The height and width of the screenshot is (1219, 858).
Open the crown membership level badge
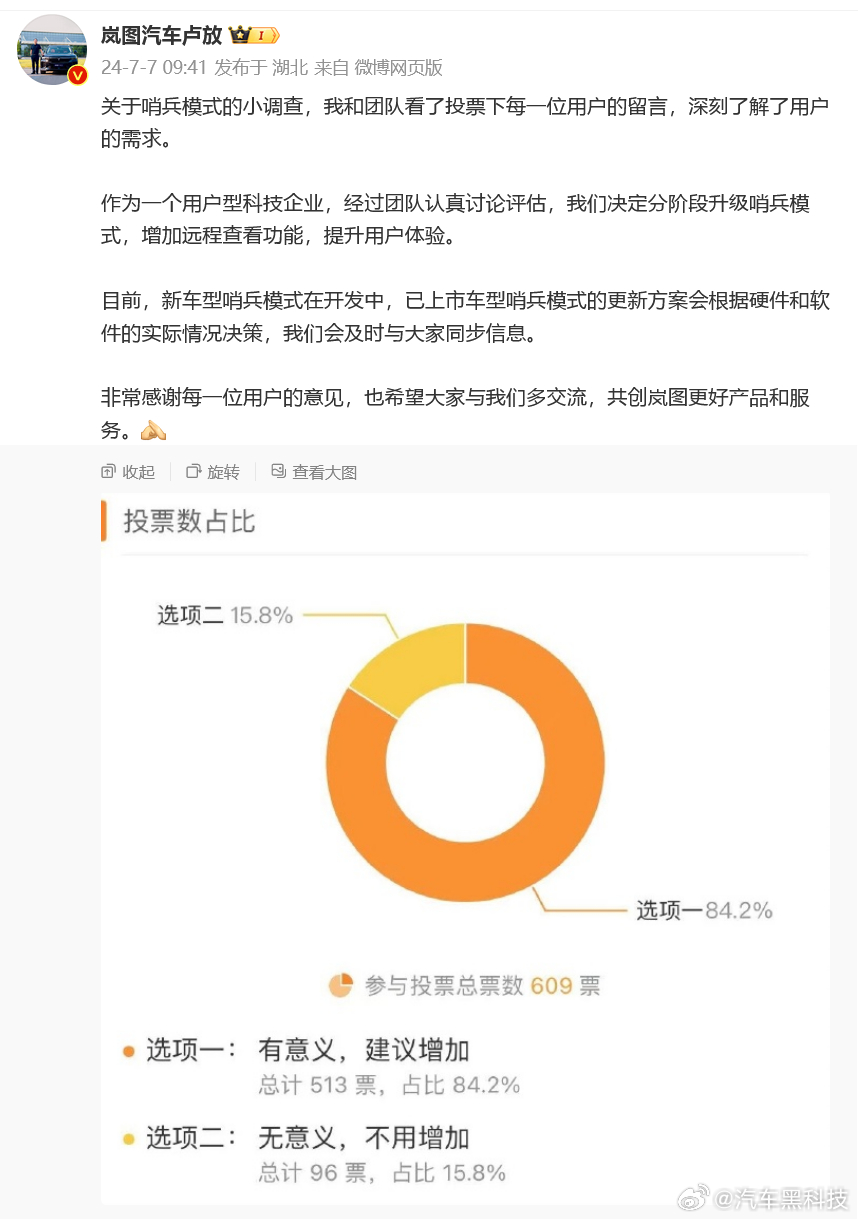click(x=254, y=36)
